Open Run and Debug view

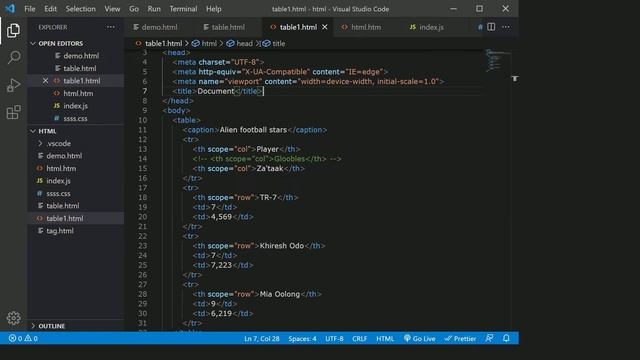pyautogui.click(x=13, y=85)
